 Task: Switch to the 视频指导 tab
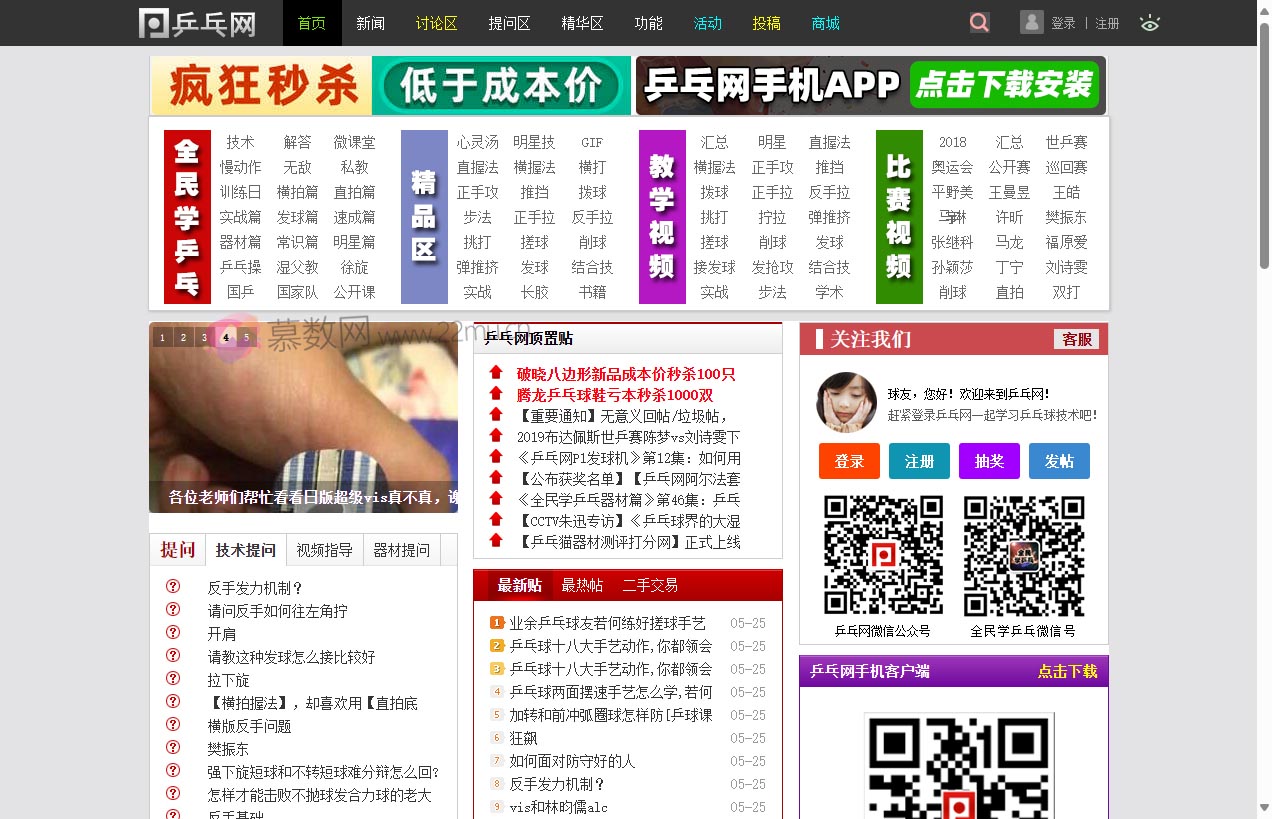coord(324,550)
